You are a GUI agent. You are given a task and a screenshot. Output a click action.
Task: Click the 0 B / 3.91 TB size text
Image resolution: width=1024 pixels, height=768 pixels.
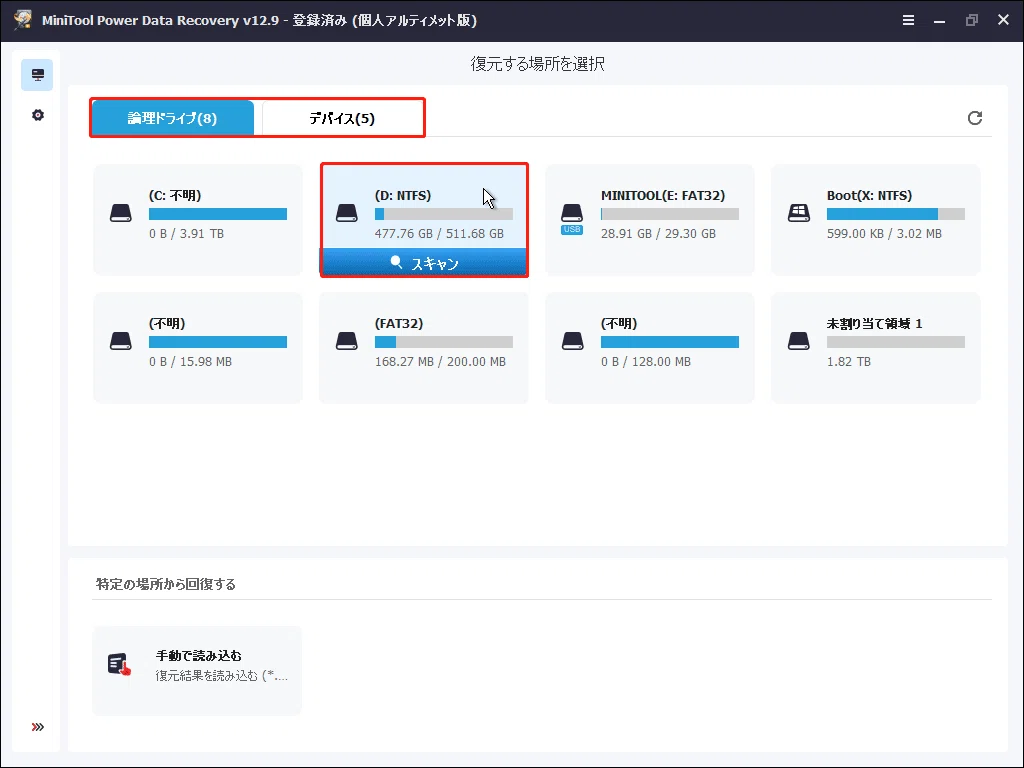pos(186,233)
